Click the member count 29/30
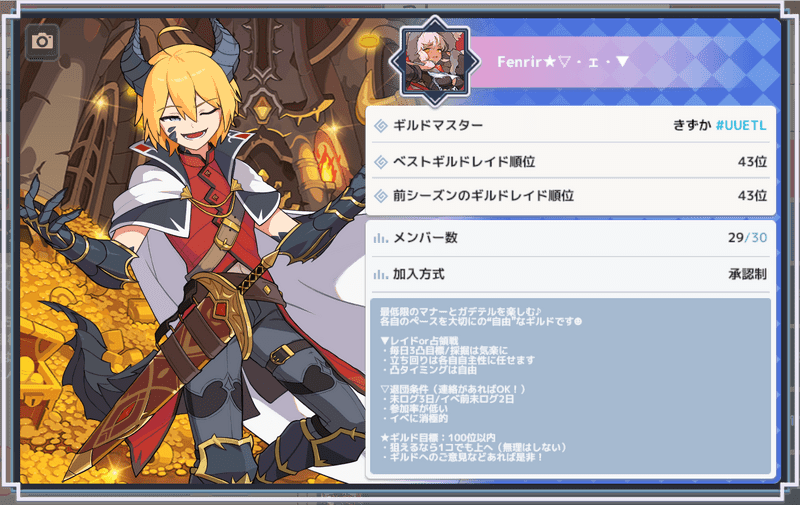The height and width of the screenshot is (505, 800). coord(747,238)
